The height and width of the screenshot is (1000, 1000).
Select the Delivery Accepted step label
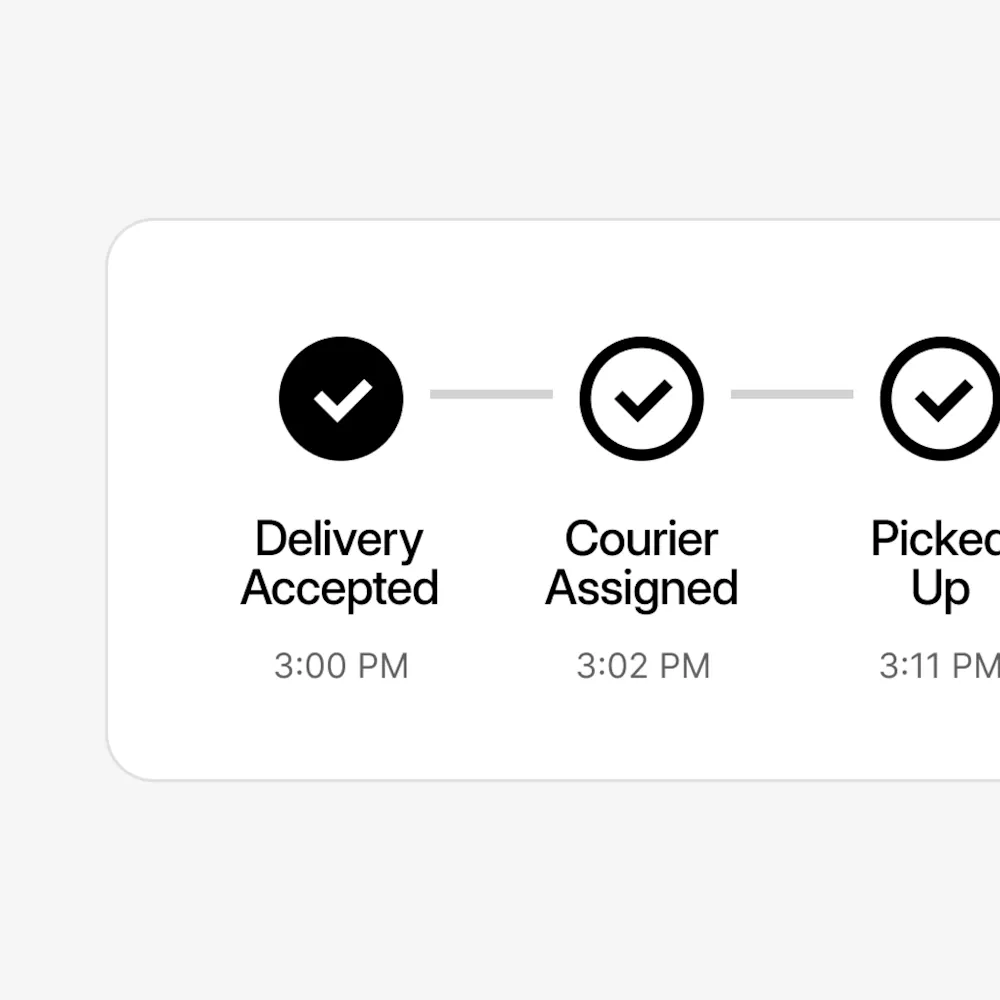pyautogui.click(x=340, y=563)
